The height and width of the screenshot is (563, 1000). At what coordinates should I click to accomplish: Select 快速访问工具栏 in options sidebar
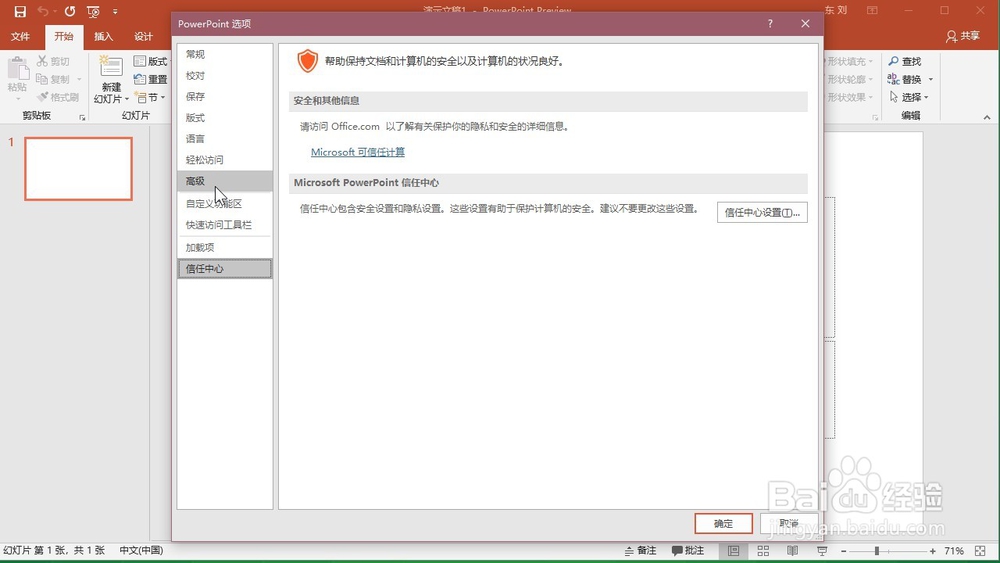coord(224,224)
